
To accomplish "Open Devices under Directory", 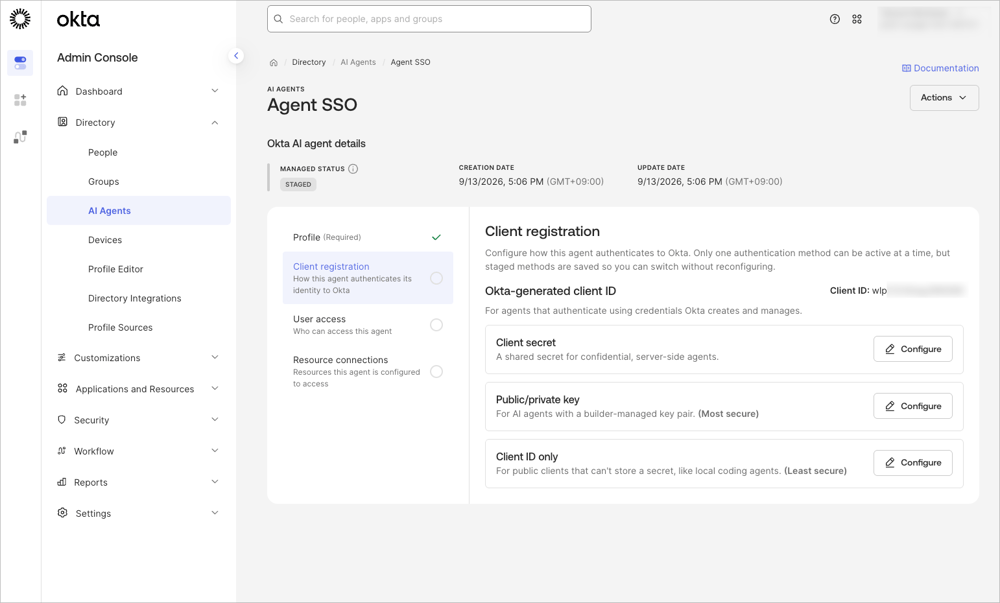I will click(105, 240).
